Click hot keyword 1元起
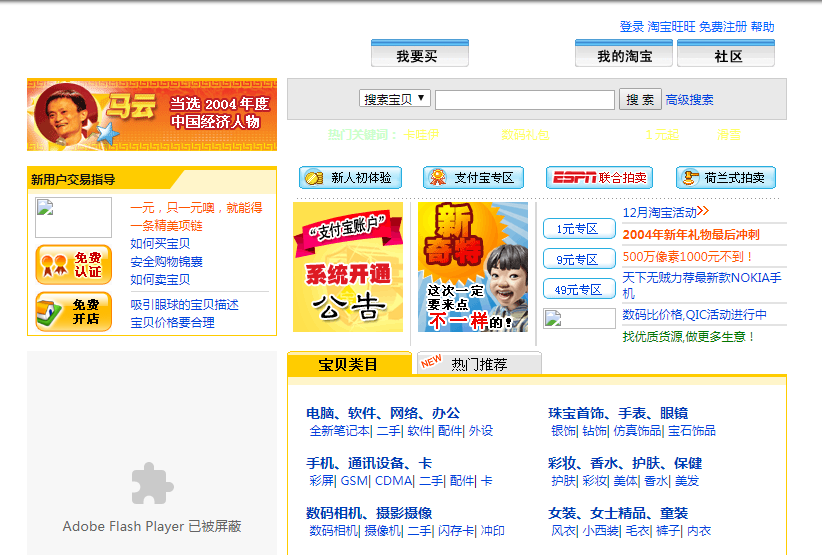Screen dimensions: 822x555 662,135
